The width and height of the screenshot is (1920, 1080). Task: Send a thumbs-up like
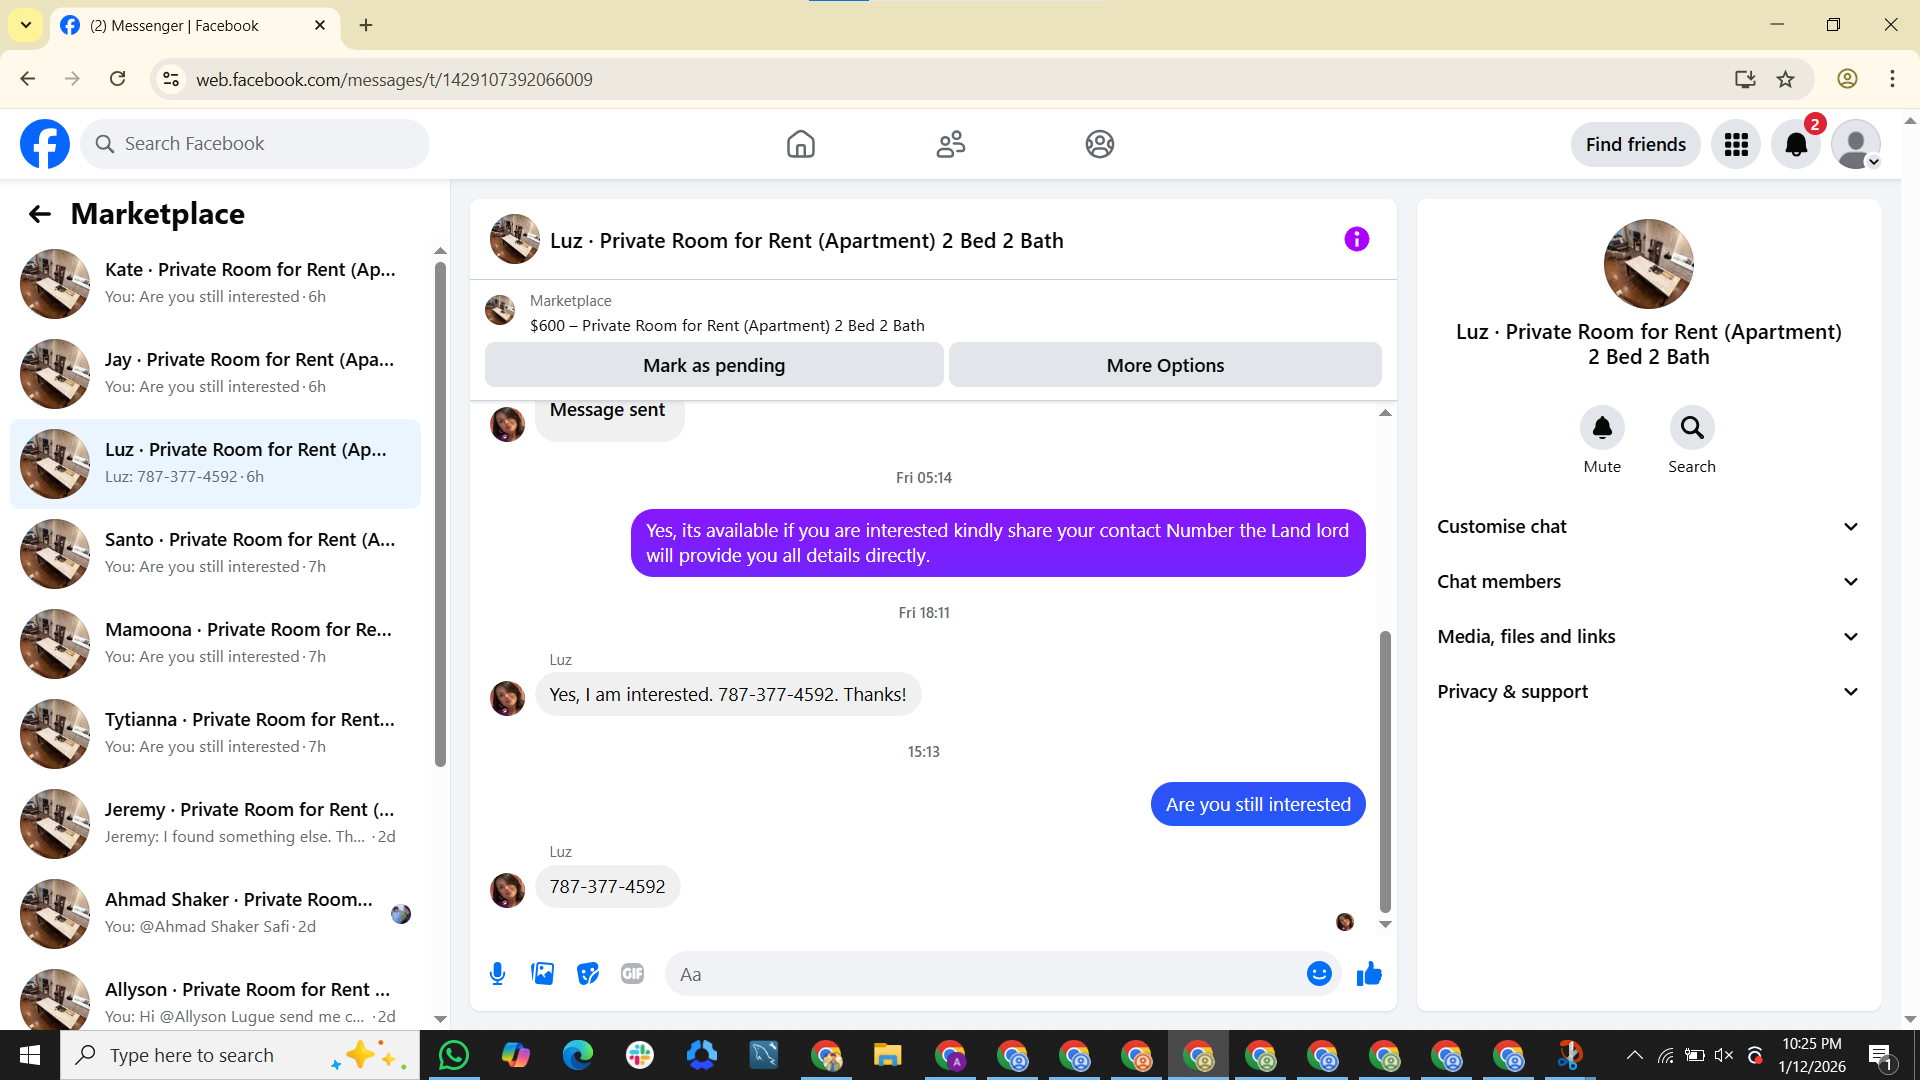(x=1369, y=974)
